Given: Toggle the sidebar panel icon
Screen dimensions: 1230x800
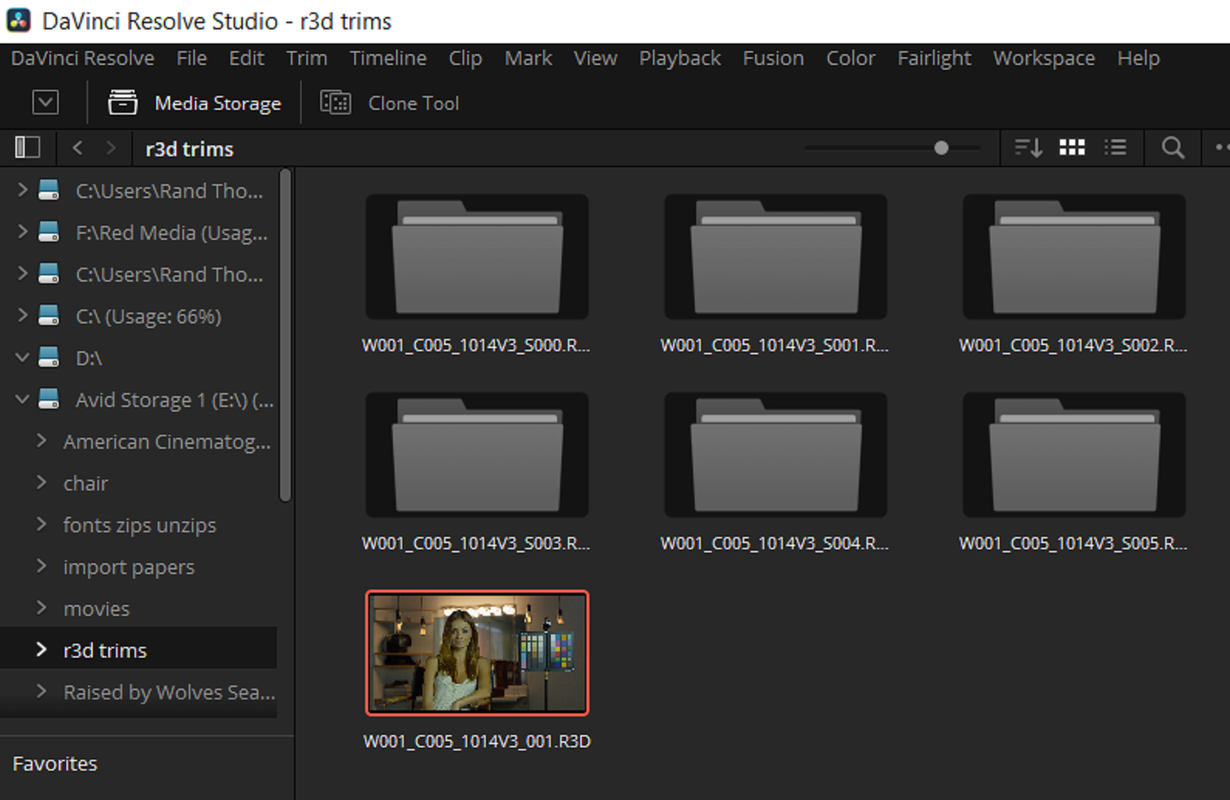Looking at the screenshot, I should [27, 148].
